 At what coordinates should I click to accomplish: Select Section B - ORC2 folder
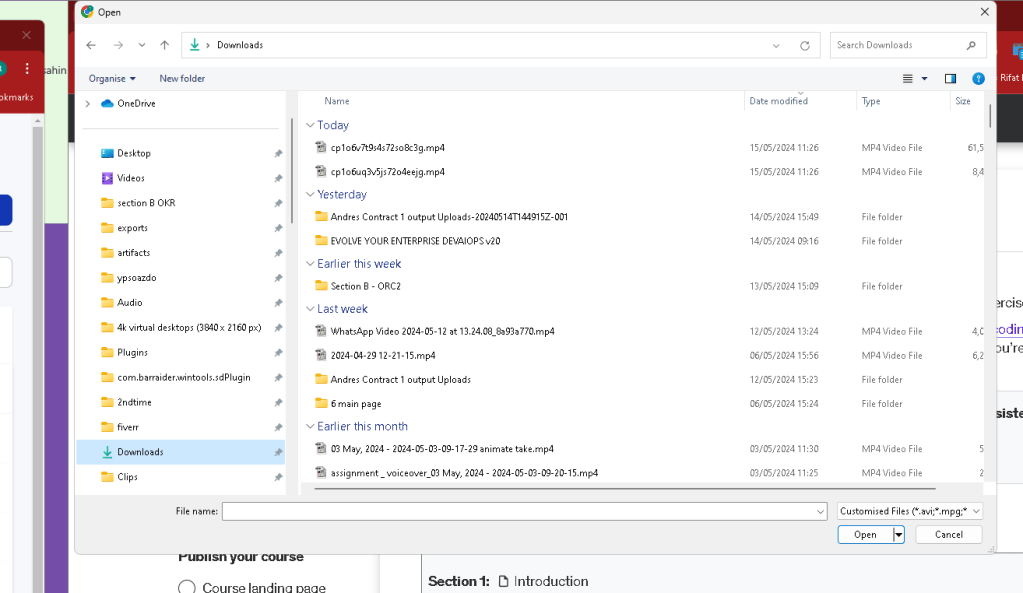(365, 286)
